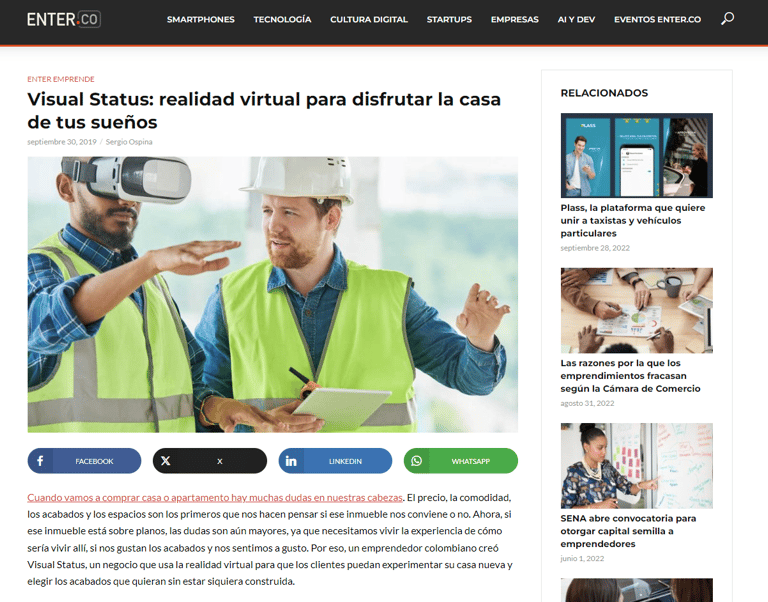Open the search magnifier icon in header
The height and width of the screenshot is (602, 768).
(727, 19)
